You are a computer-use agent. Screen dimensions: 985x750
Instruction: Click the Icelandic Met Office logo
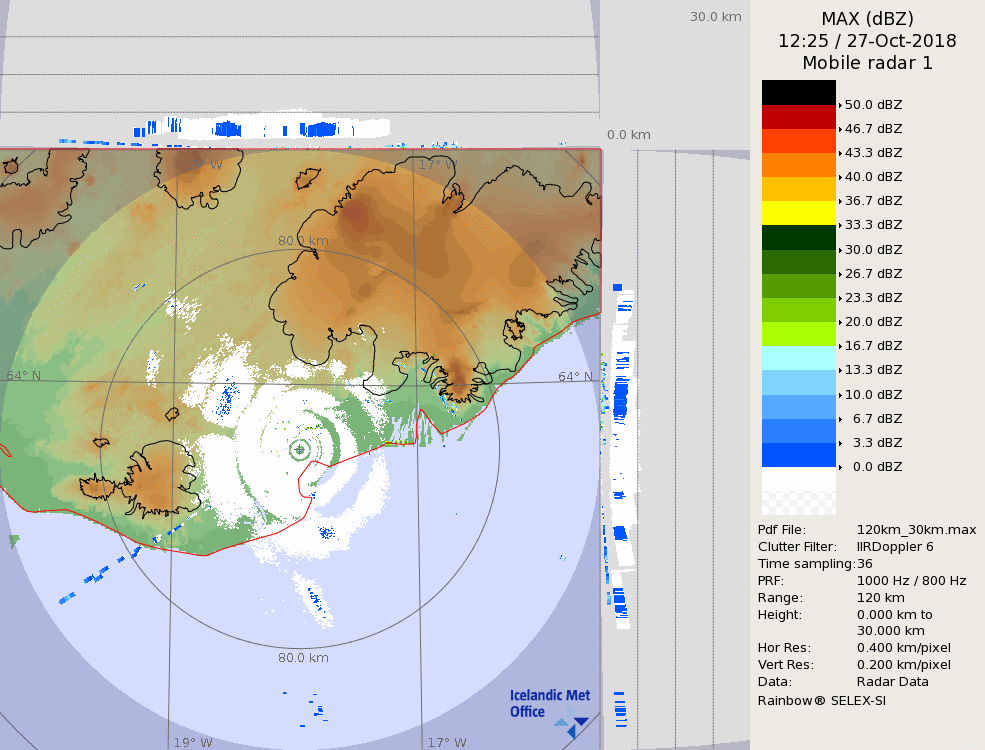coord(550,704)
